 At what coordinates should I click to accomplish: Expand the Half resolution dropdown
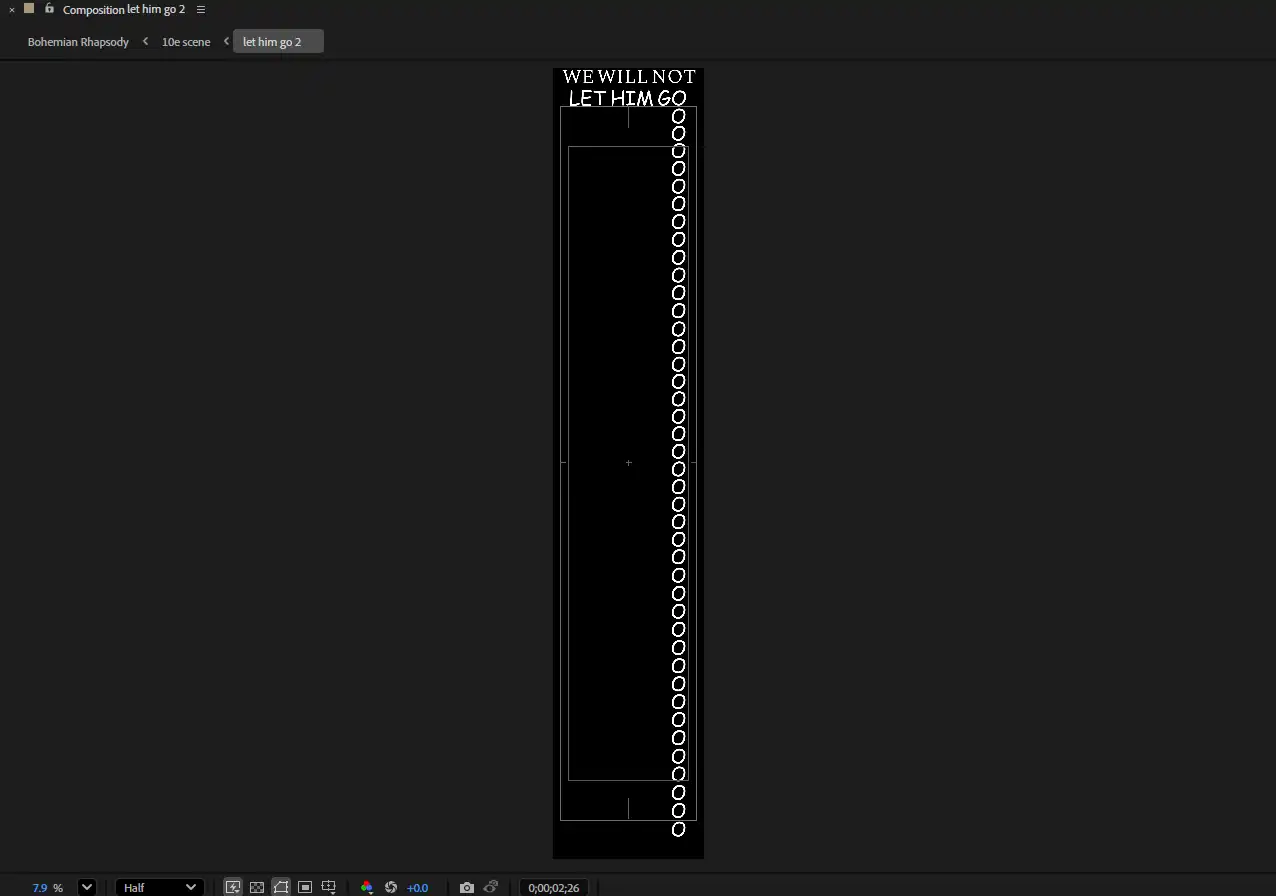160,887
